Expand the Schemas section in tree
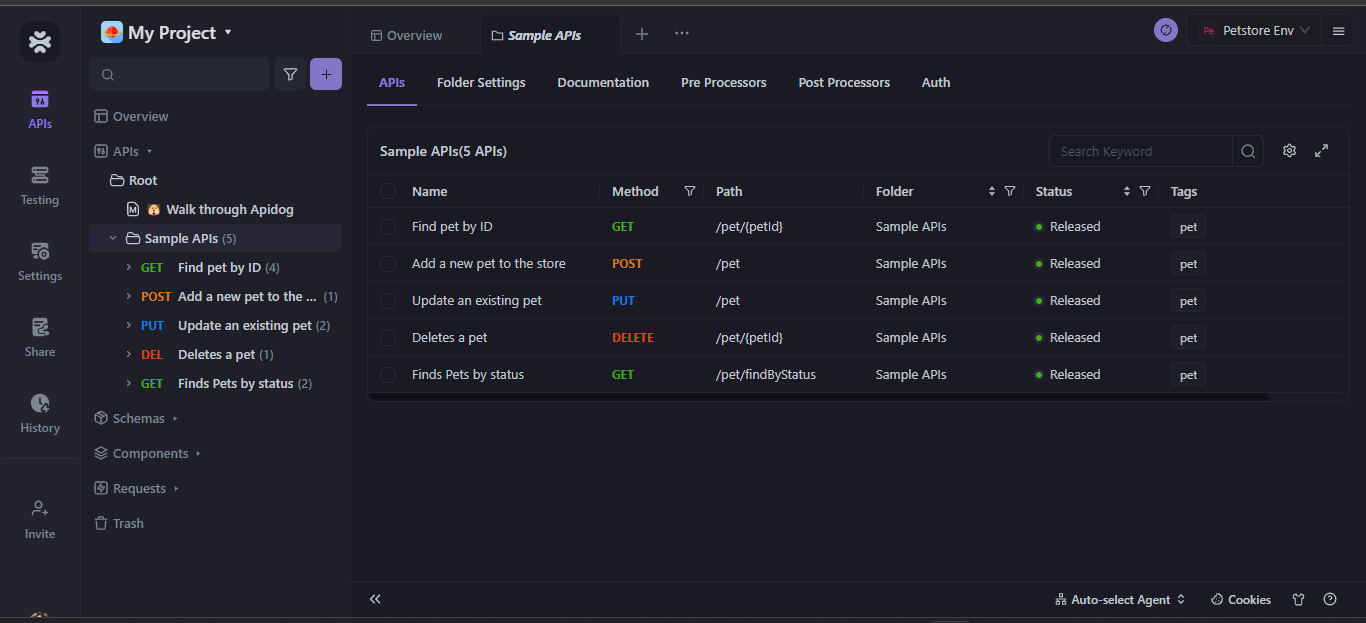This screenshot has width=1366, height=623. pyautogui.click(x=138, y=418)
